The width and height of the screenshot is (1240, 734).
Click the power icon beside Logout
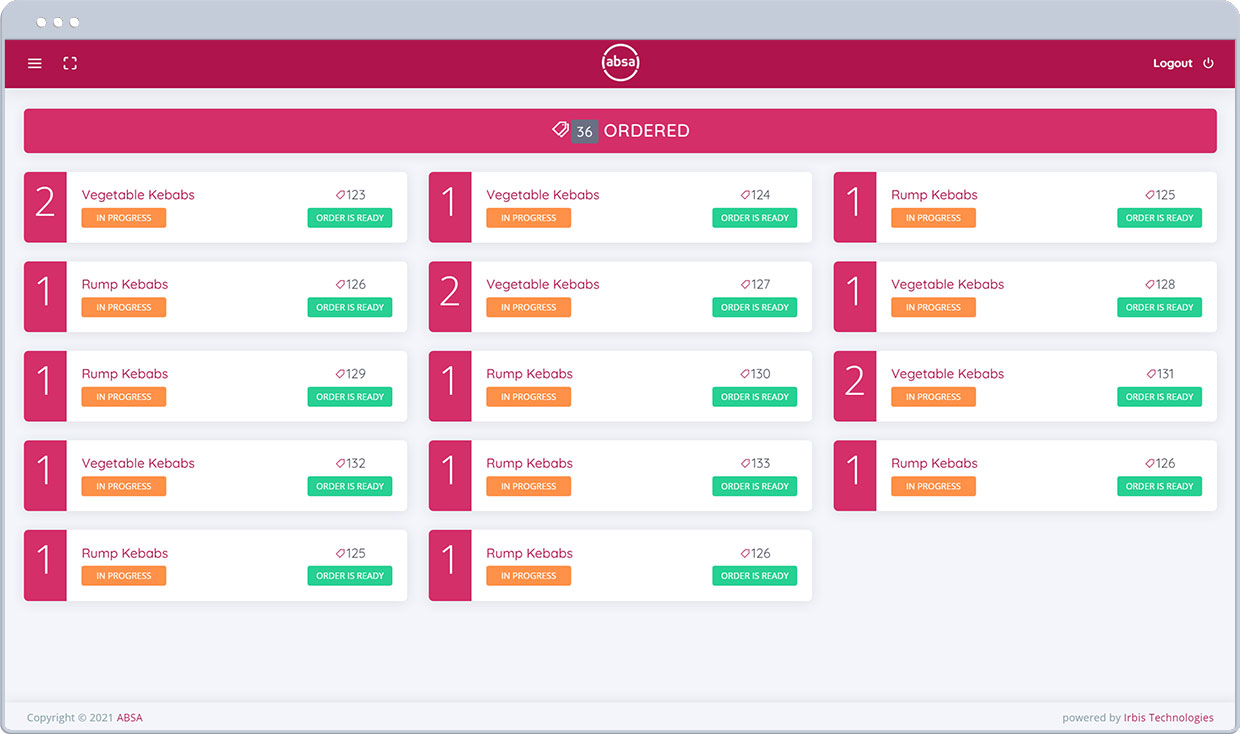point(1208,63)
